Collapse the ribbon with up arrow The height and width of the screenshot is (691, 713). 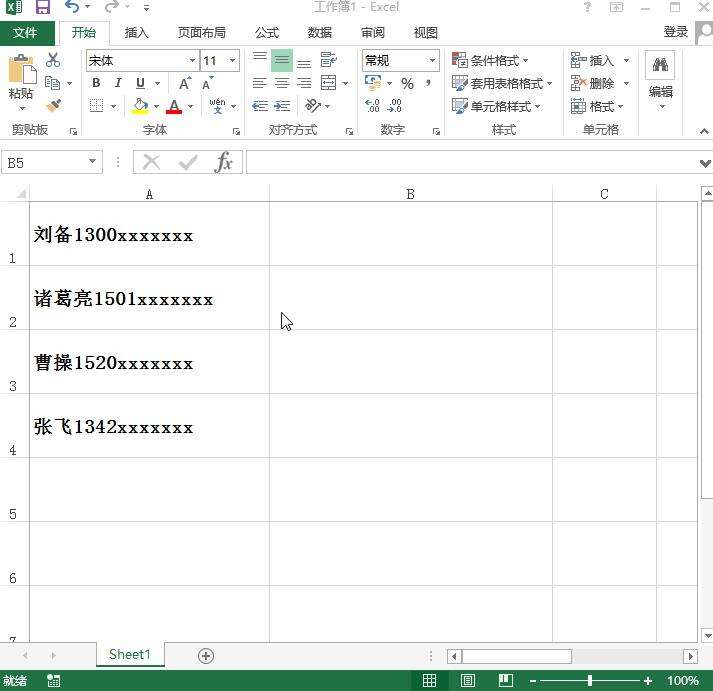(x=704, y=131)
